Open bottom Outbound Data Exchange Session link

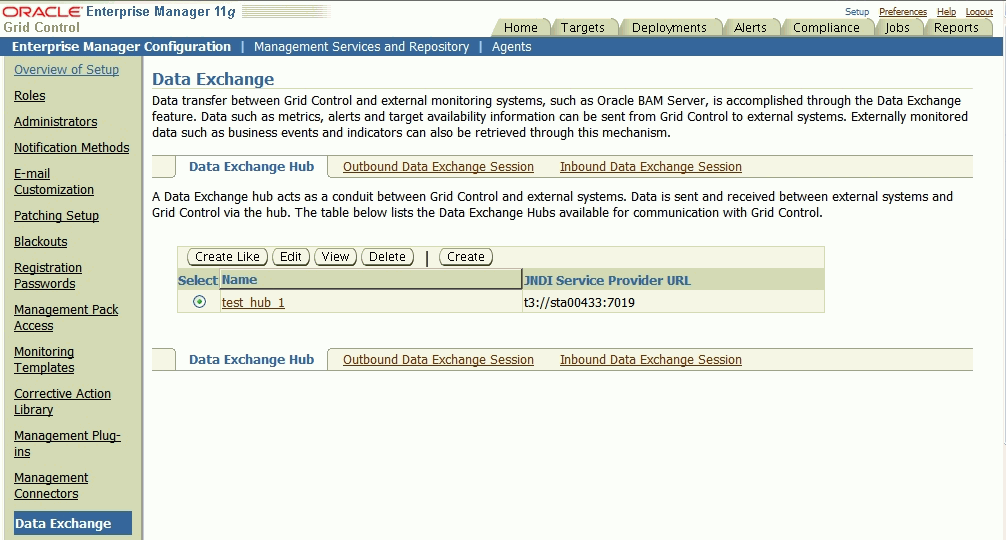coord(438,360)
